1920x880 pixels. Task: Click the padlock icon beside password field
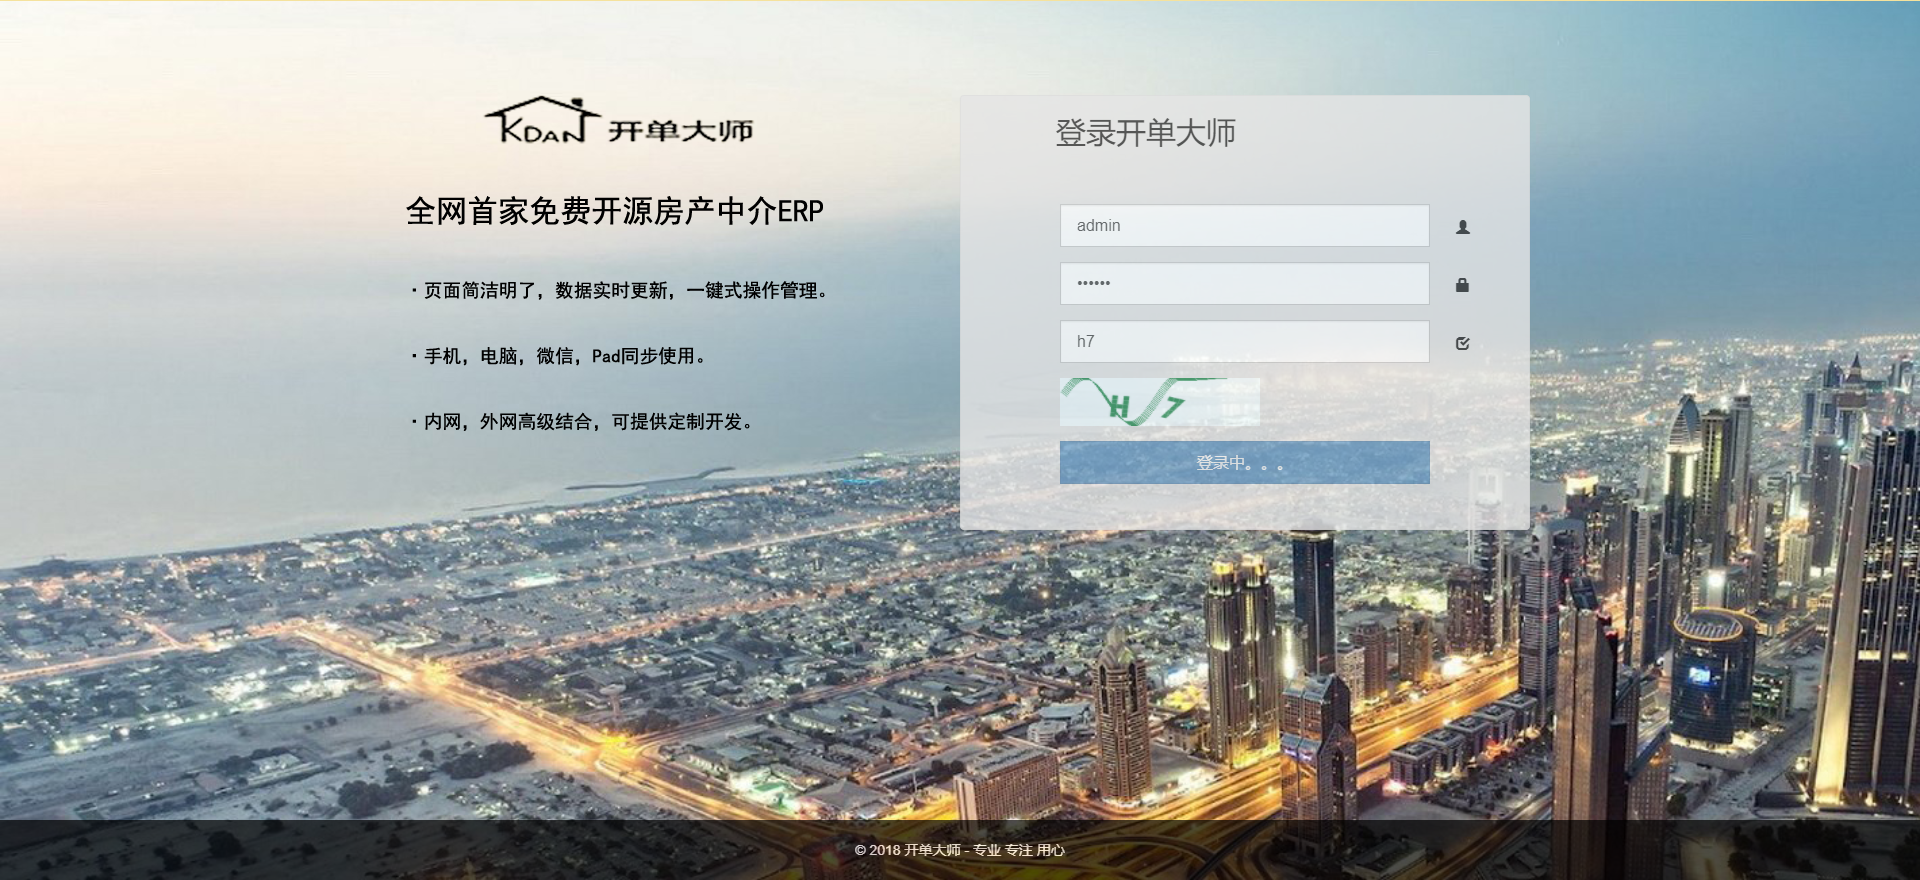pos(1462,285)
